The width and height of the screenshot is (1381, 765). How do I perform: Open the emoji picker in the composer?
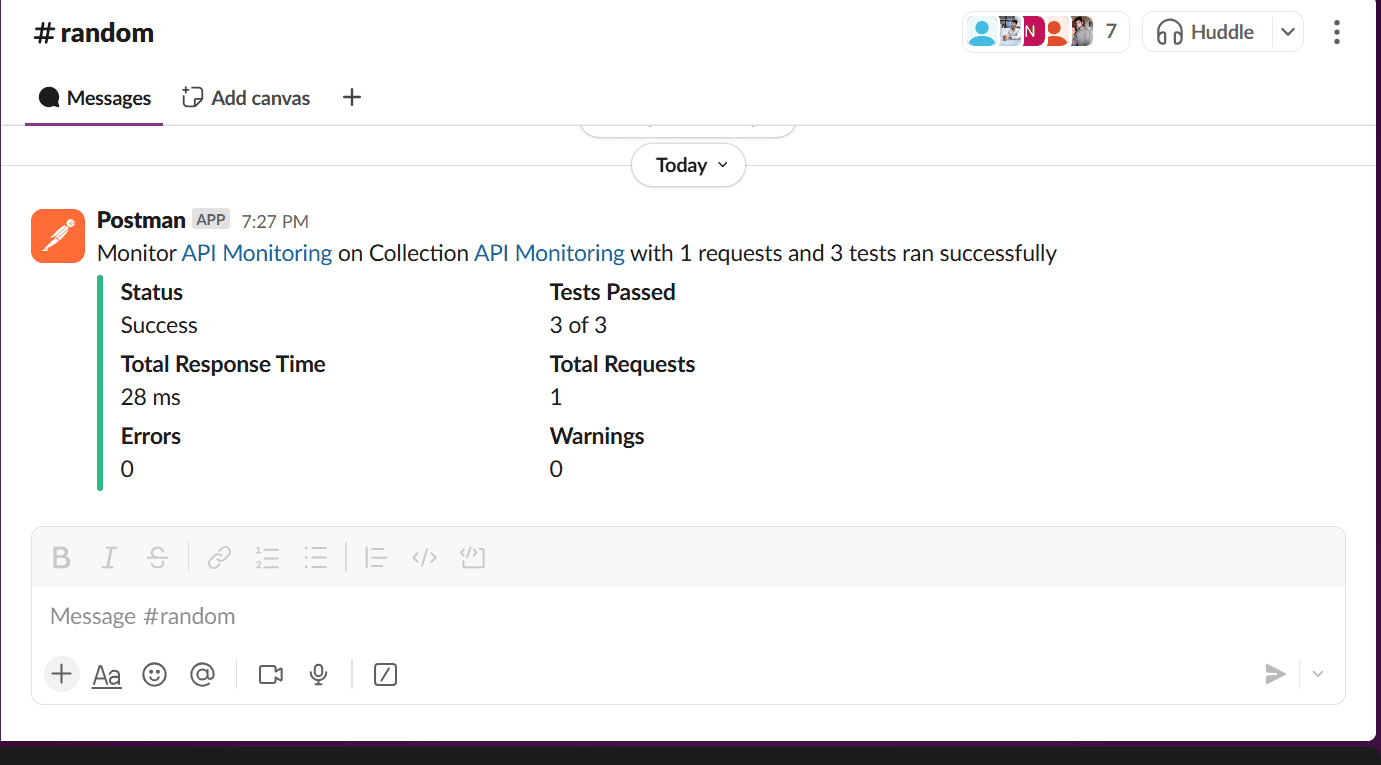(155, 674)
